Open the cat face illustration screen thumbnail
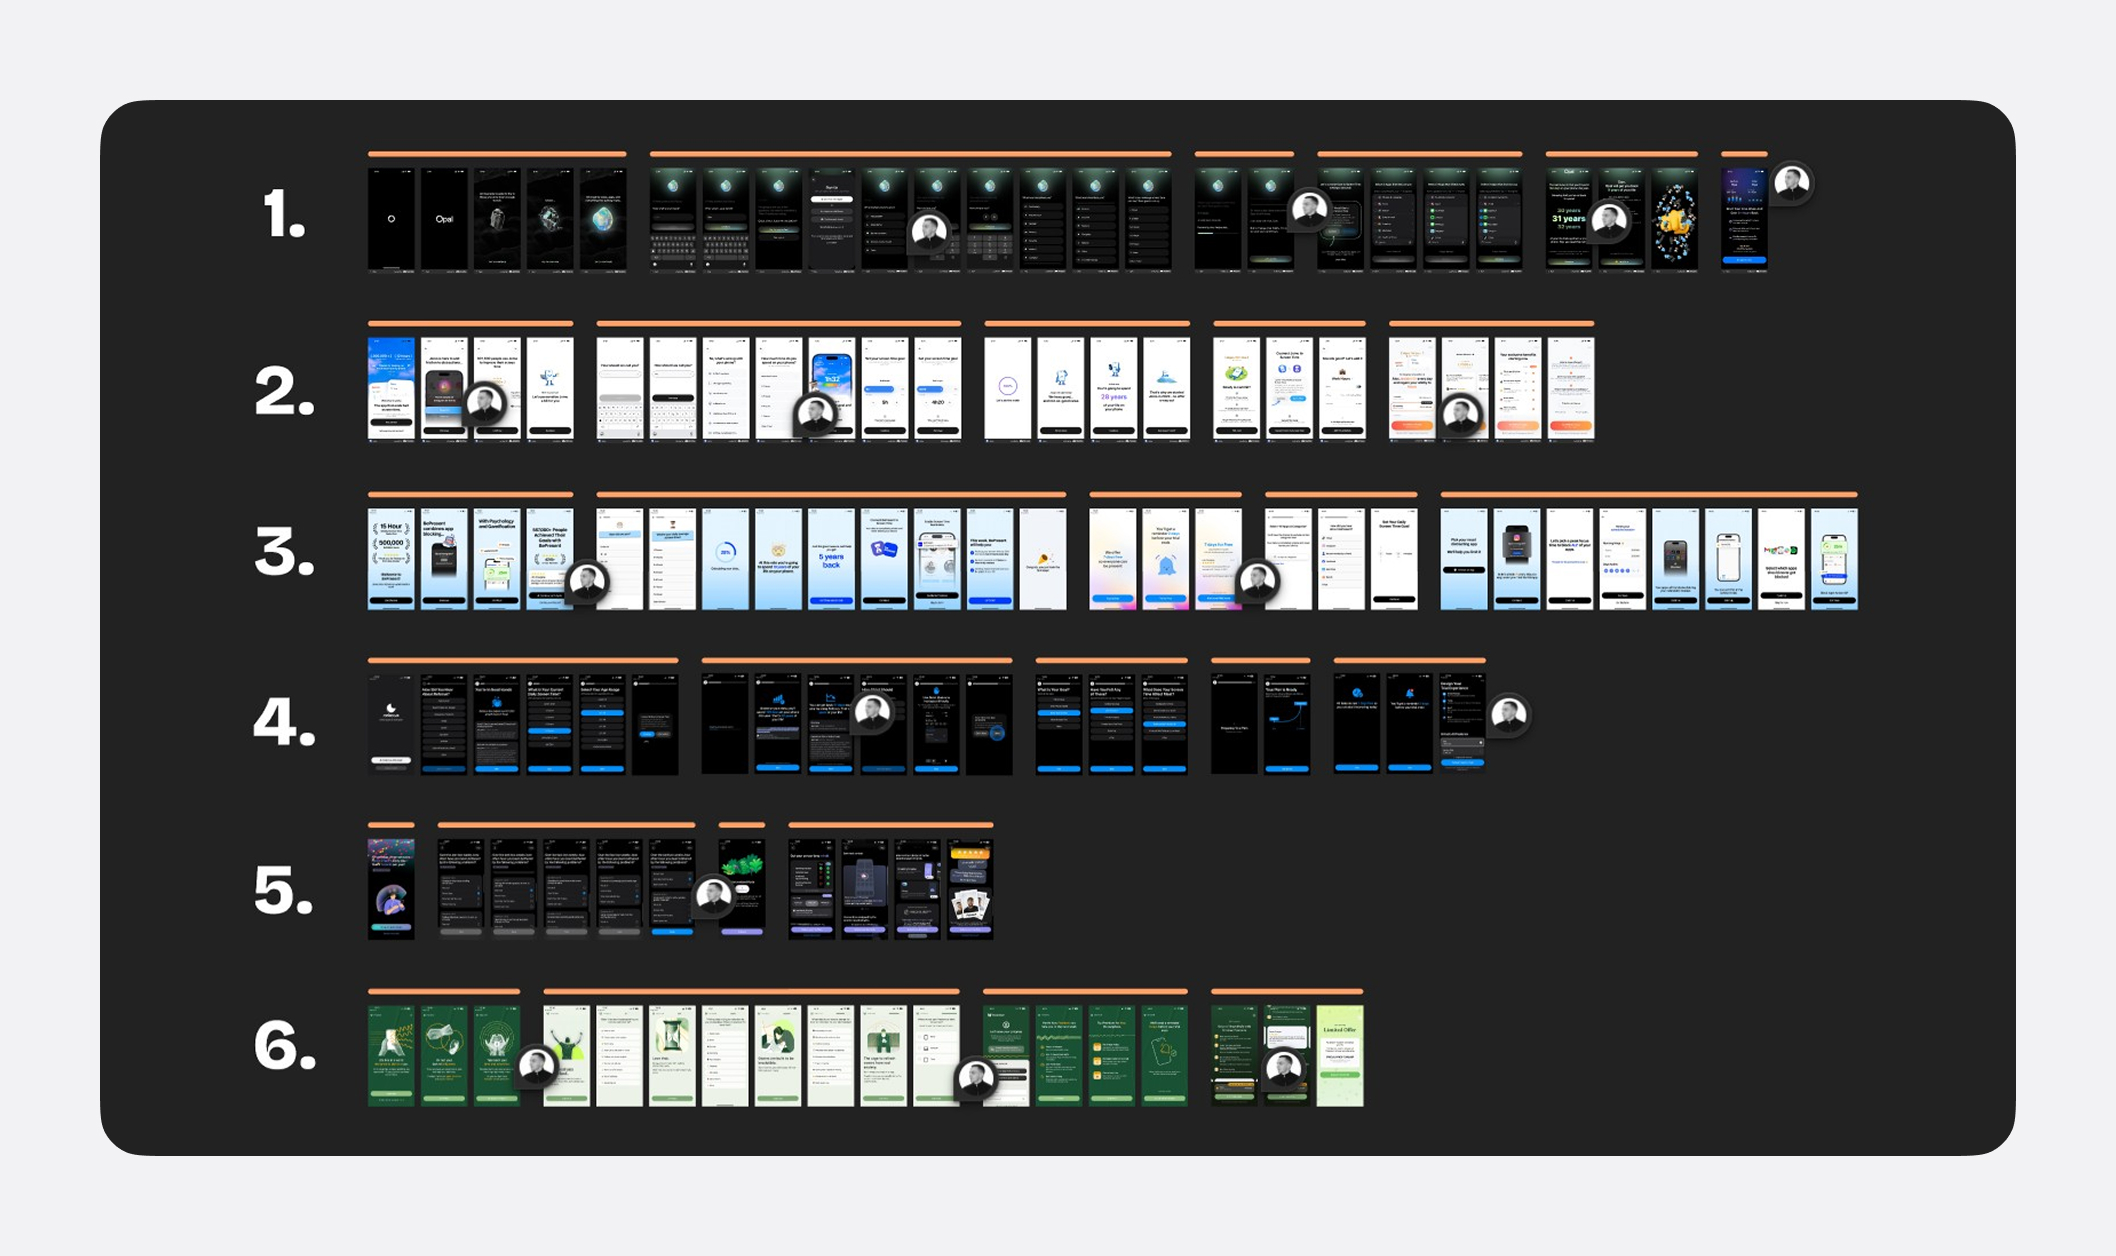The height and width of the screenshot is (1256, 2116). coord(779,559)
